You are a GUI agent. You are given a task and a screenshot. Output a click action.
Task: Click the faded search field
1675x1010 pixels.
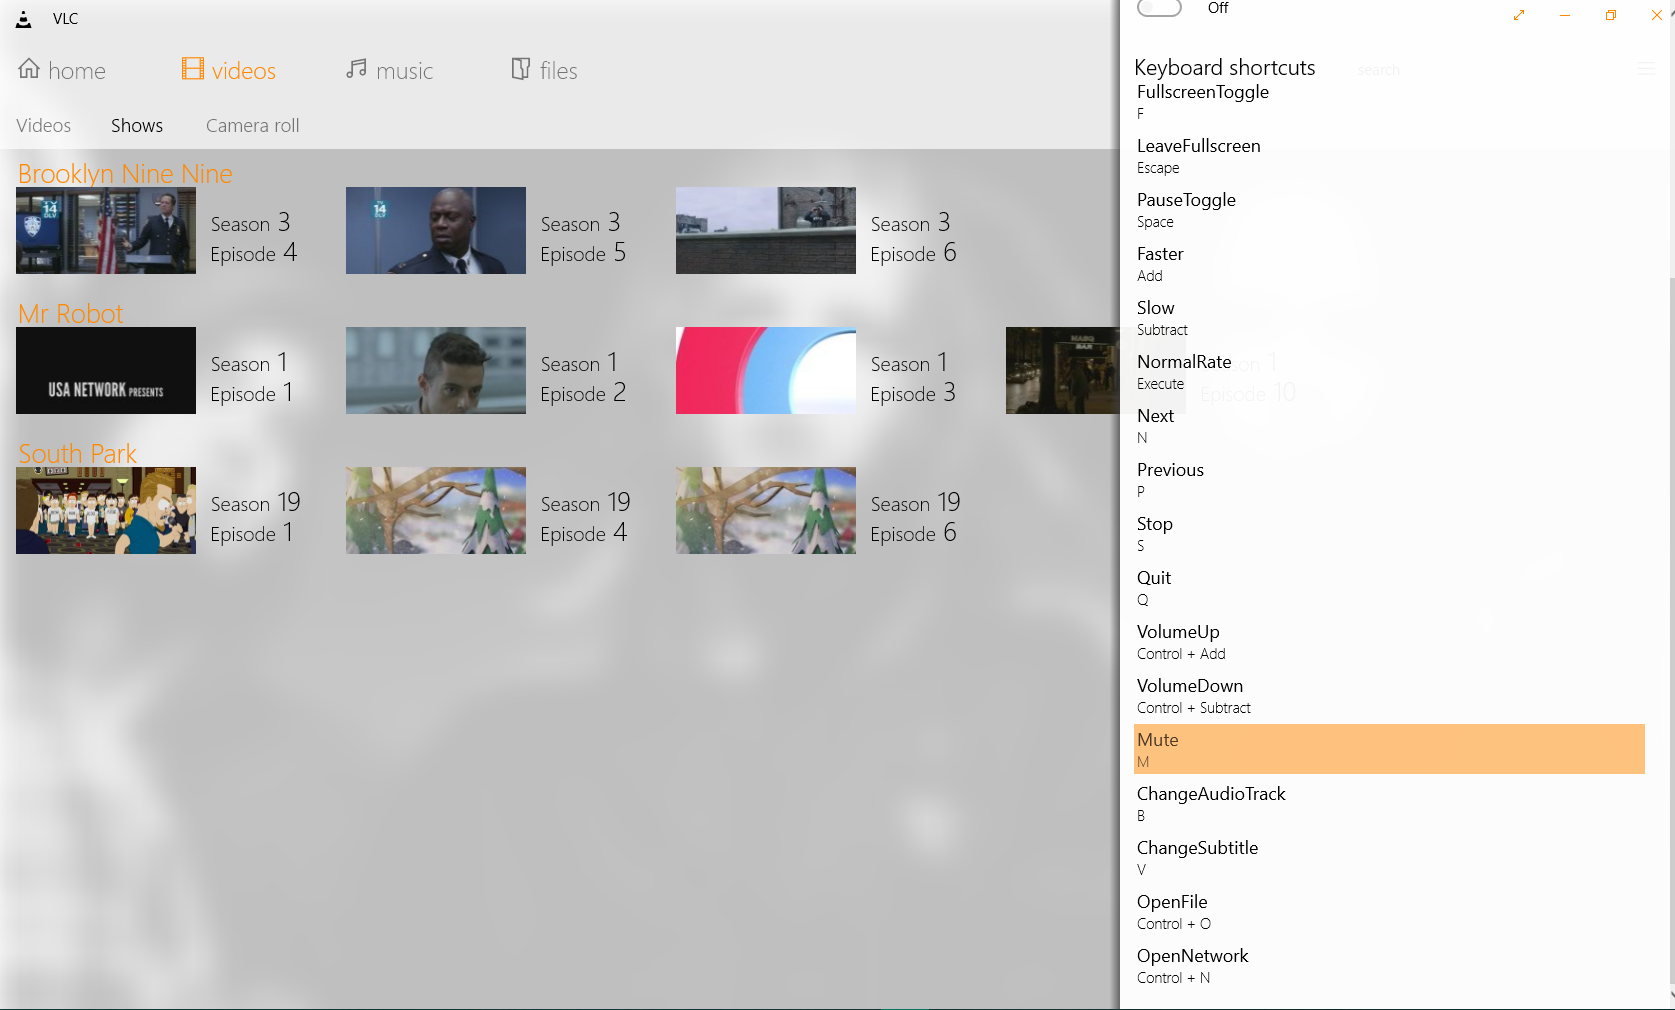(x=1379, y=70)
